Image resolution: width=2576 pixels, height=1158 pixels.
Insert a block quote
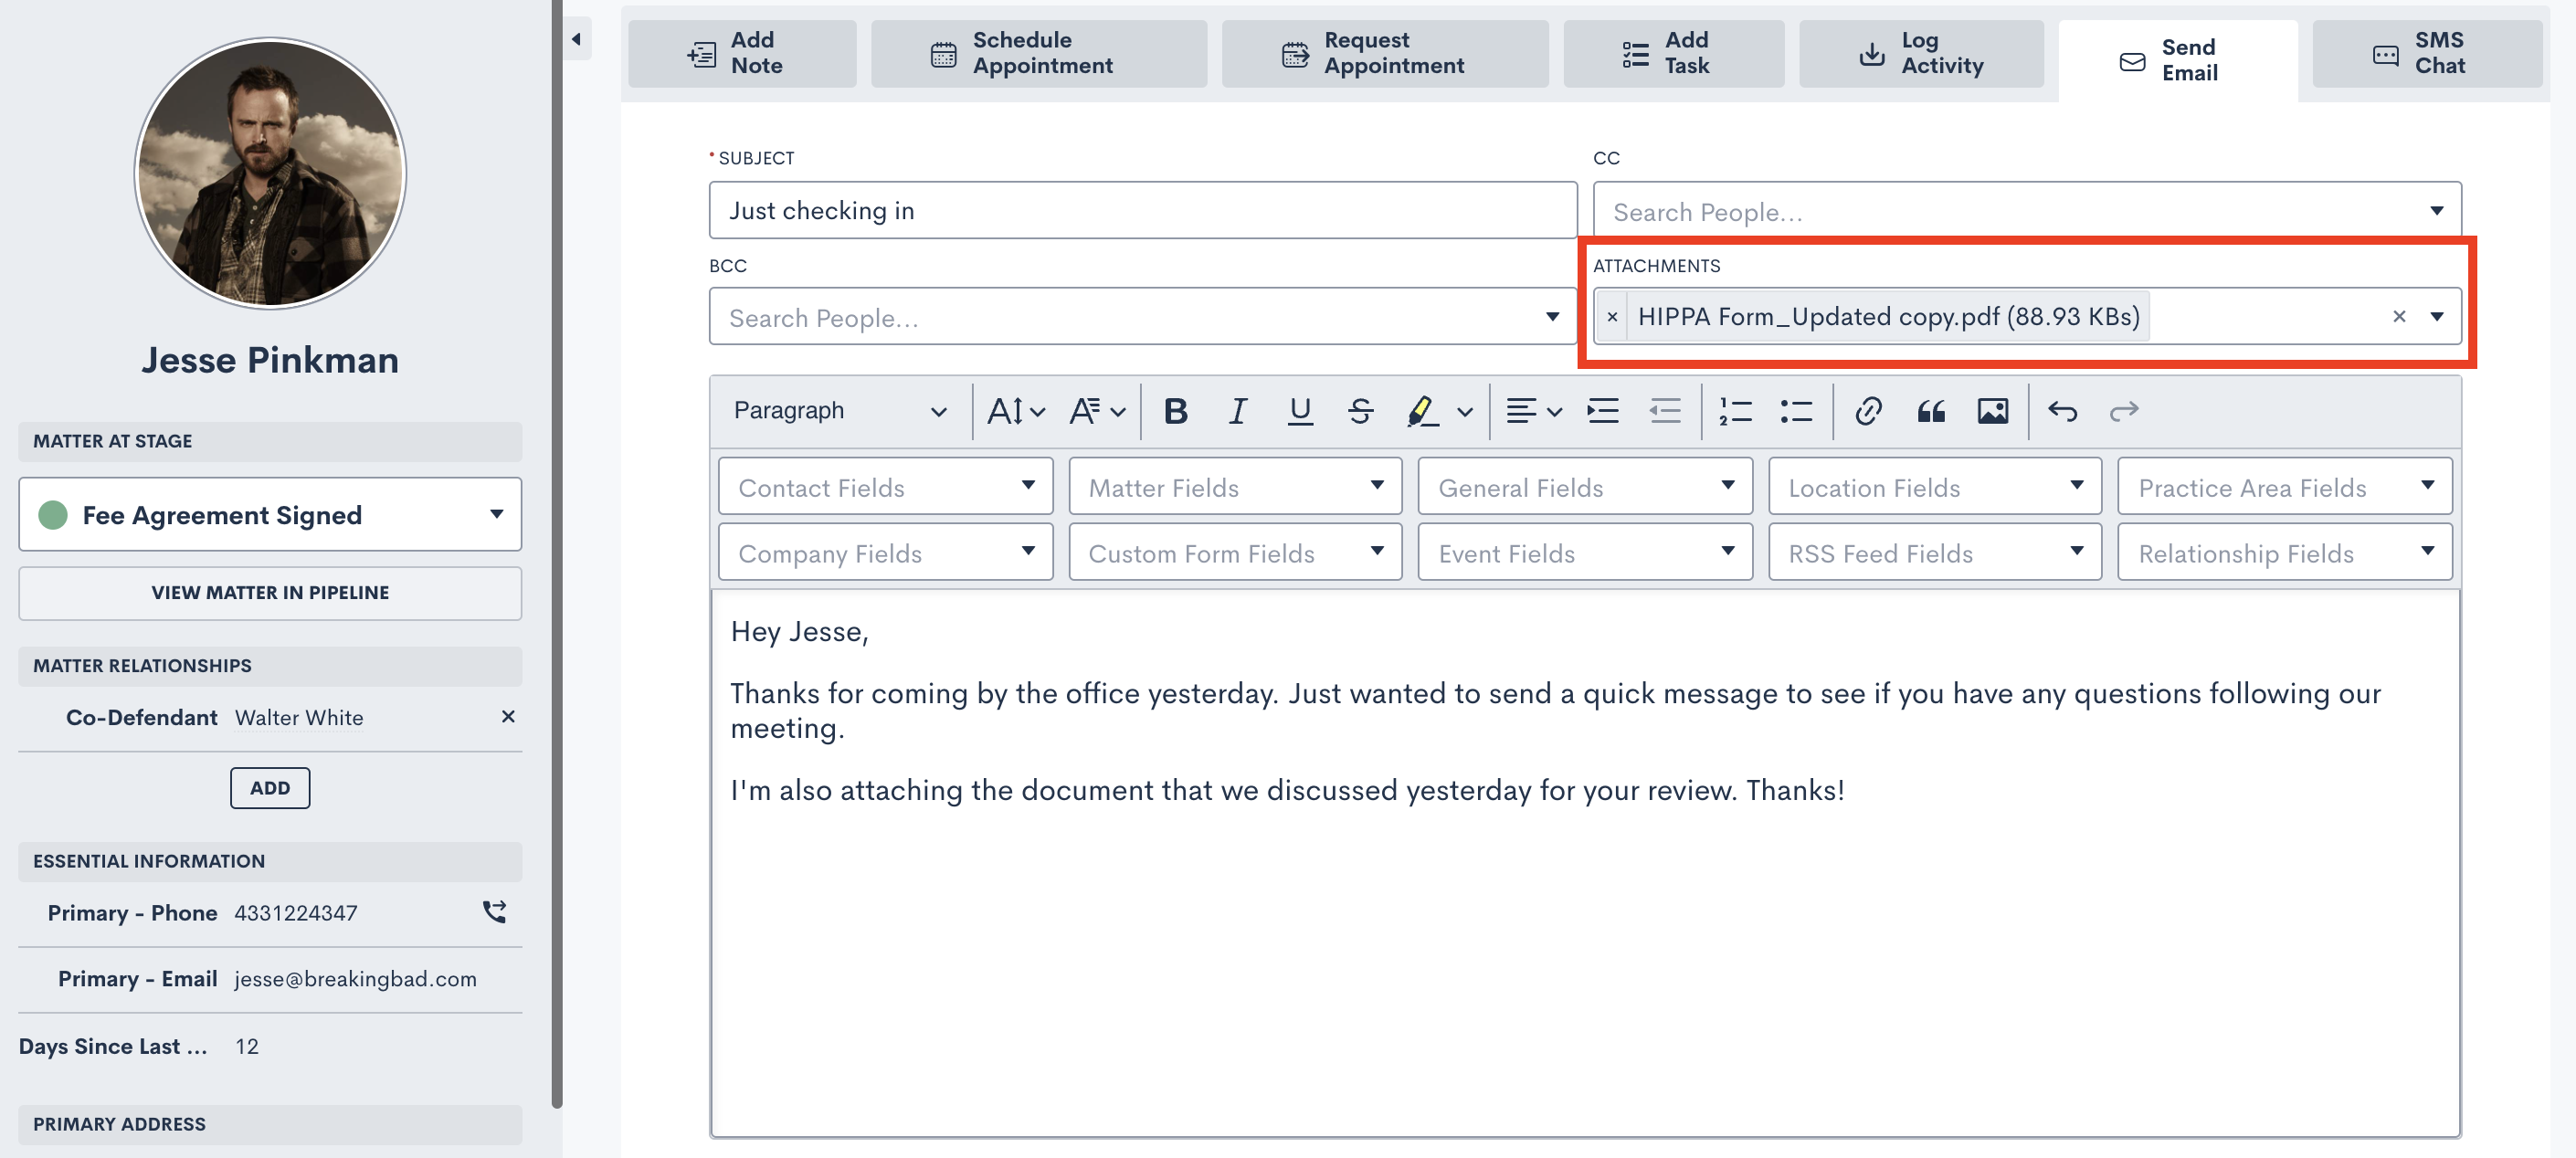point(1930,411)
